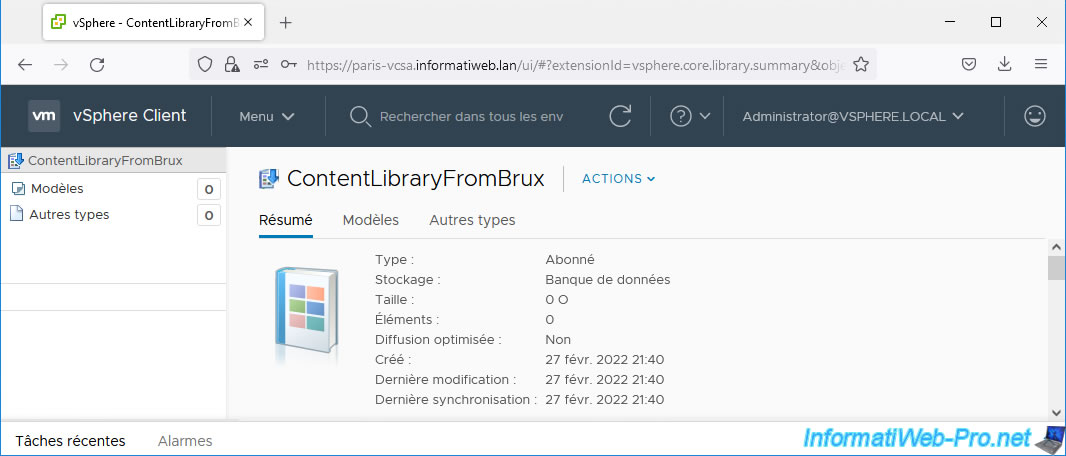Viewport: 1066px width, 456px height.
Task: Click the browser forward arrow
Action: click(61, 65)
